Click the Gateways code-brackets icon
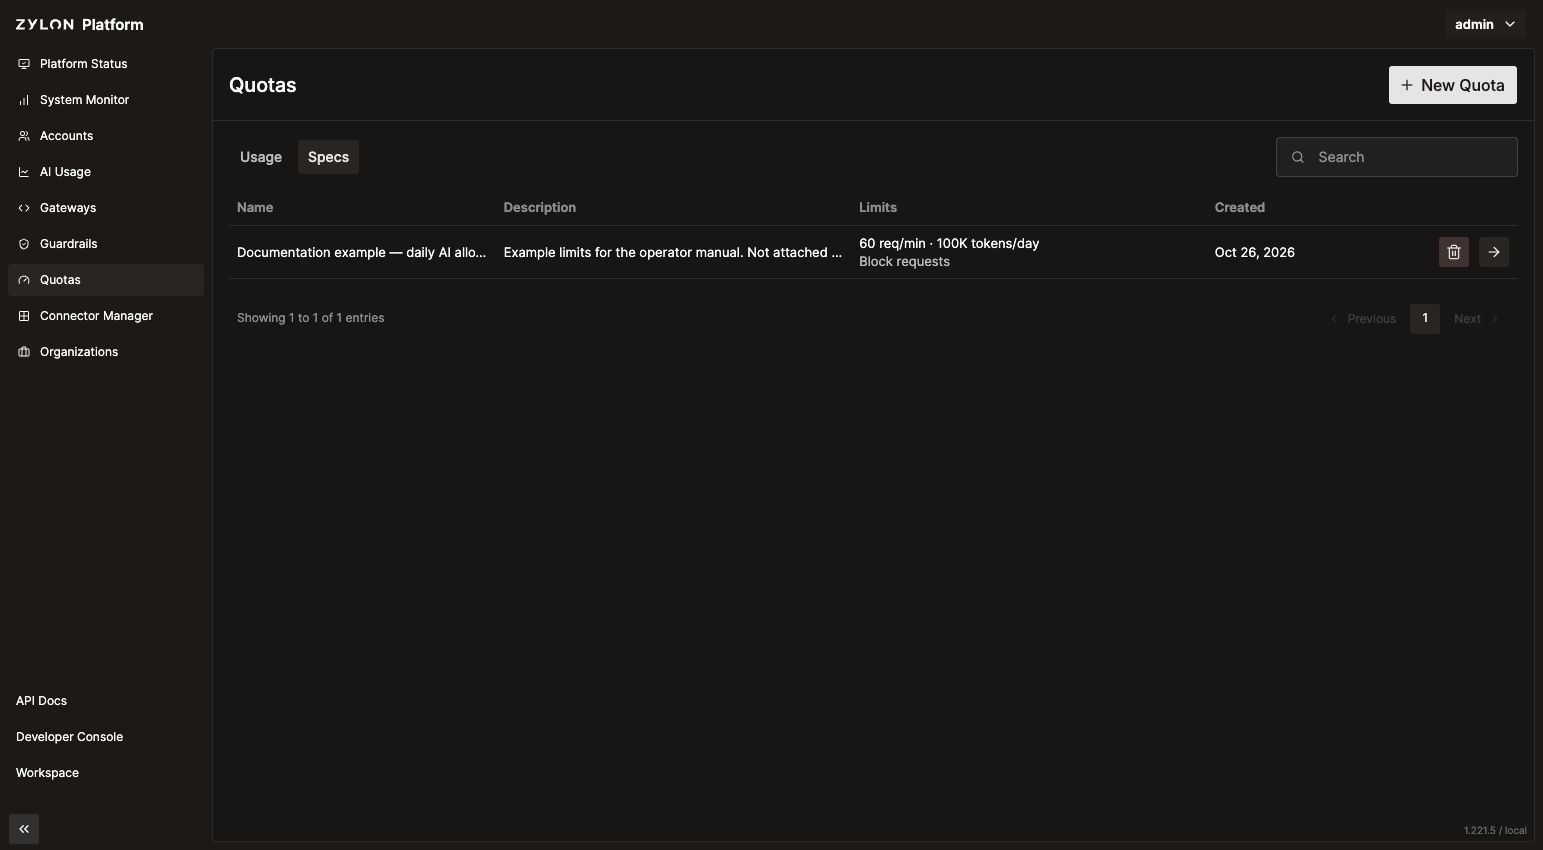 [24, 208]
